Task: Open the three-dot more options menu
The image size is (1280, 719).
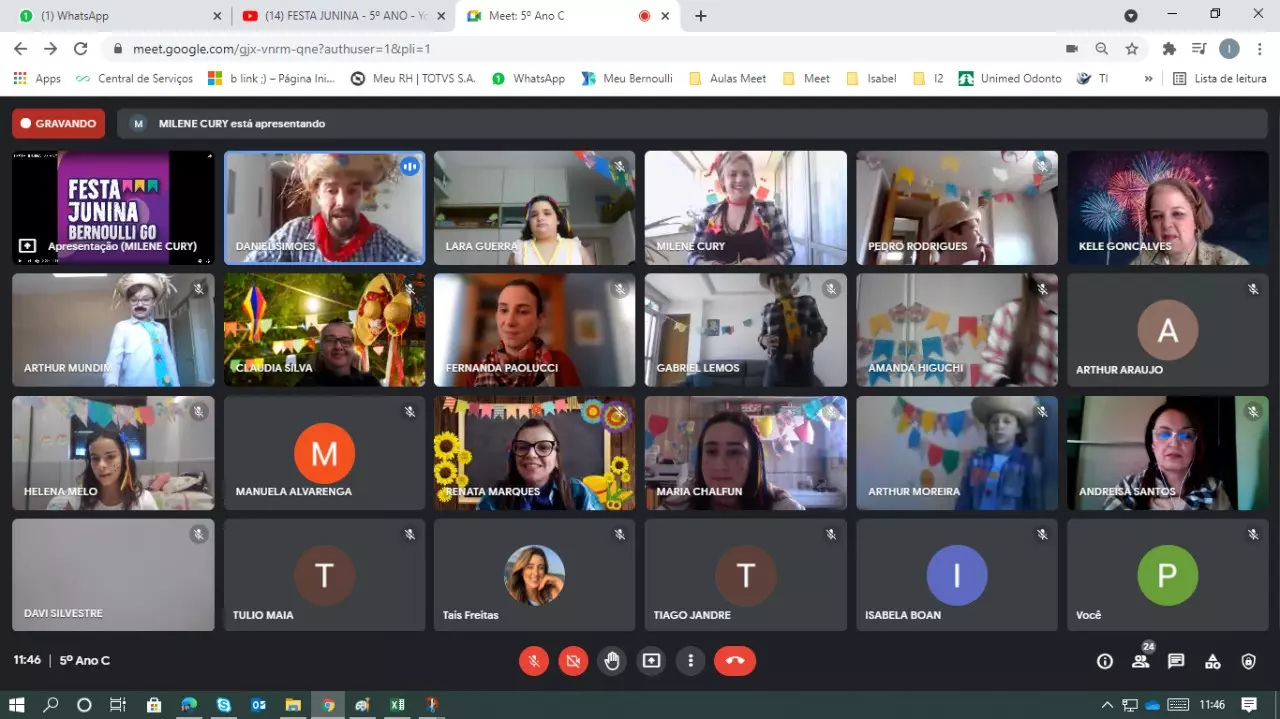Action: (690, 661)
